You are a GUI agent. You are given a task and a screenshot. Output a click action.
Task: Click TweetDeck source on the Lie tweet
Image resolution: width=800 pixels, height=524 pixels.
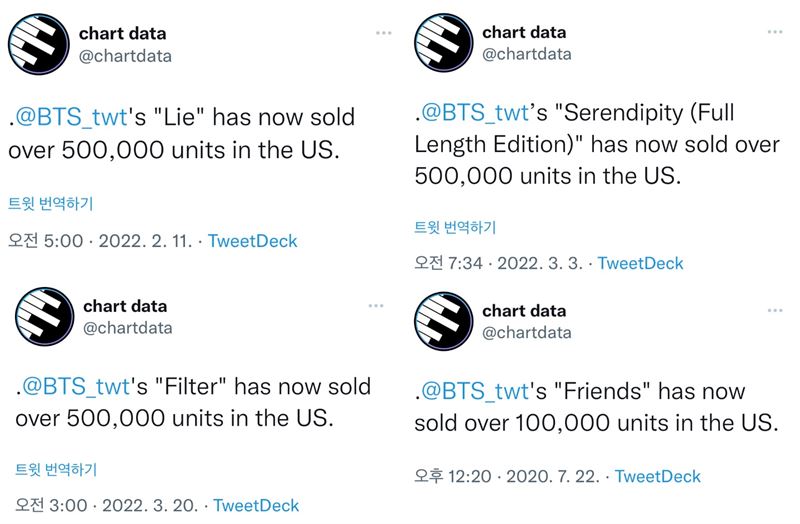pyautogui.click(x=253, y=241)
